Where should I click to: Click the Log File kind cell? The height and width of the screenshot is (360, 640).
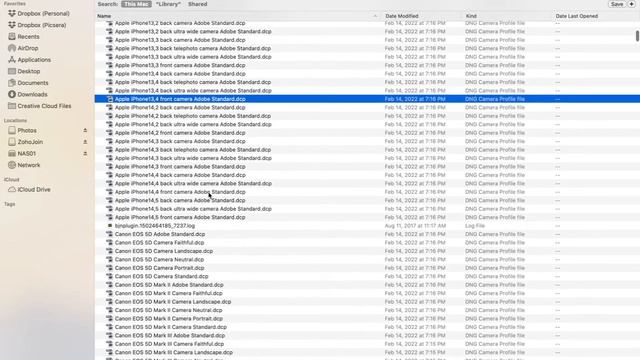pyautogui.click(x=475, y=226)
